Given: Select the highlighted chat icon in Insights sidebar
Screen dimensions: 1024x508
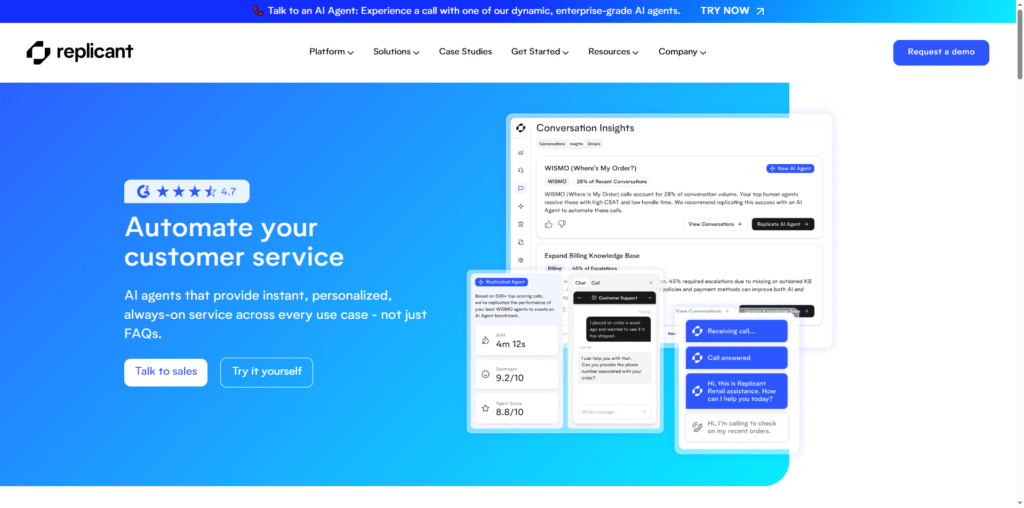Looking at the screenshot, I should pos(520,188).
